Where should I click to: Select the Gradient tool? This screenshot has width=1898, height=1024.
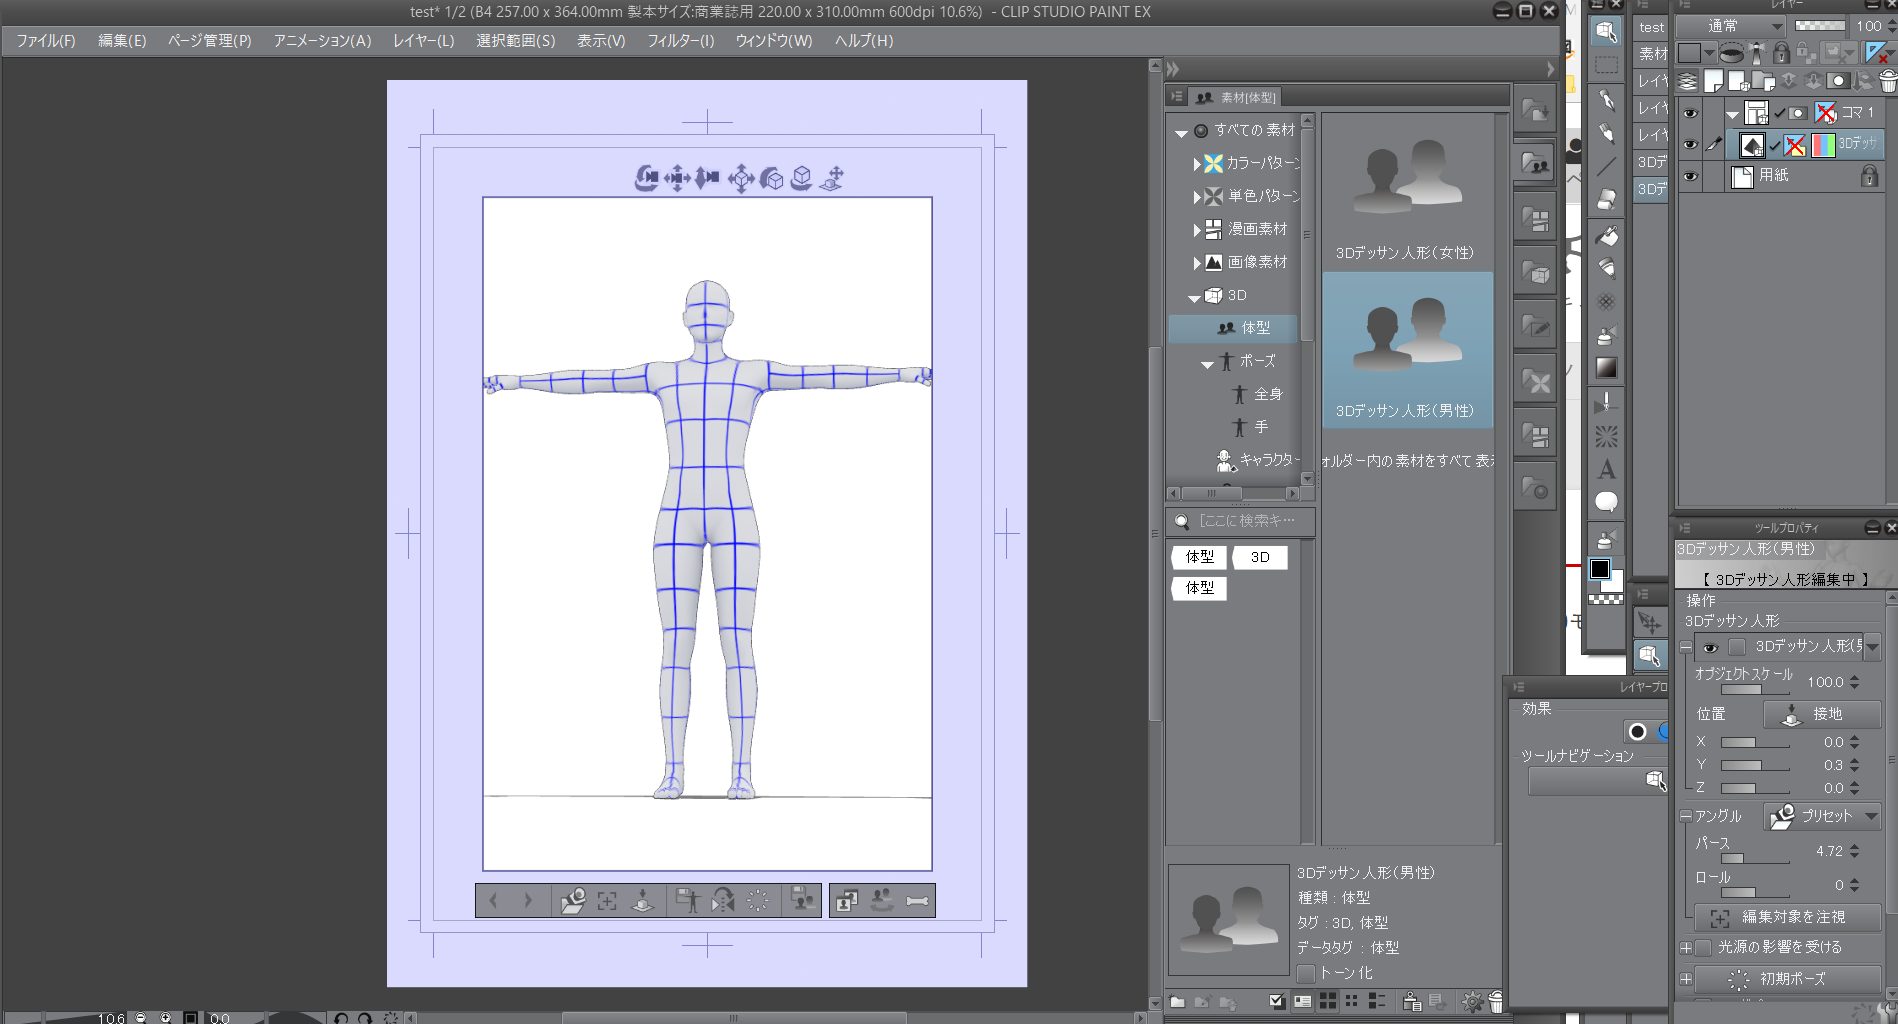(1606, 368)
